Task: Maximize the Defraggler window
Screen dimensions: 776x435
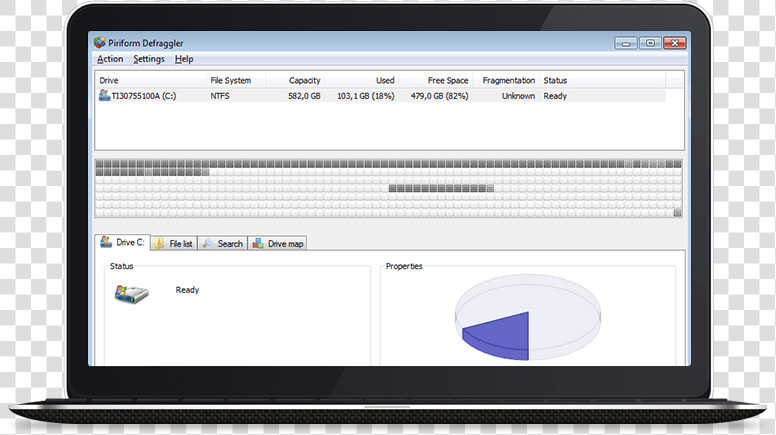Action: (x=650, y=43)
